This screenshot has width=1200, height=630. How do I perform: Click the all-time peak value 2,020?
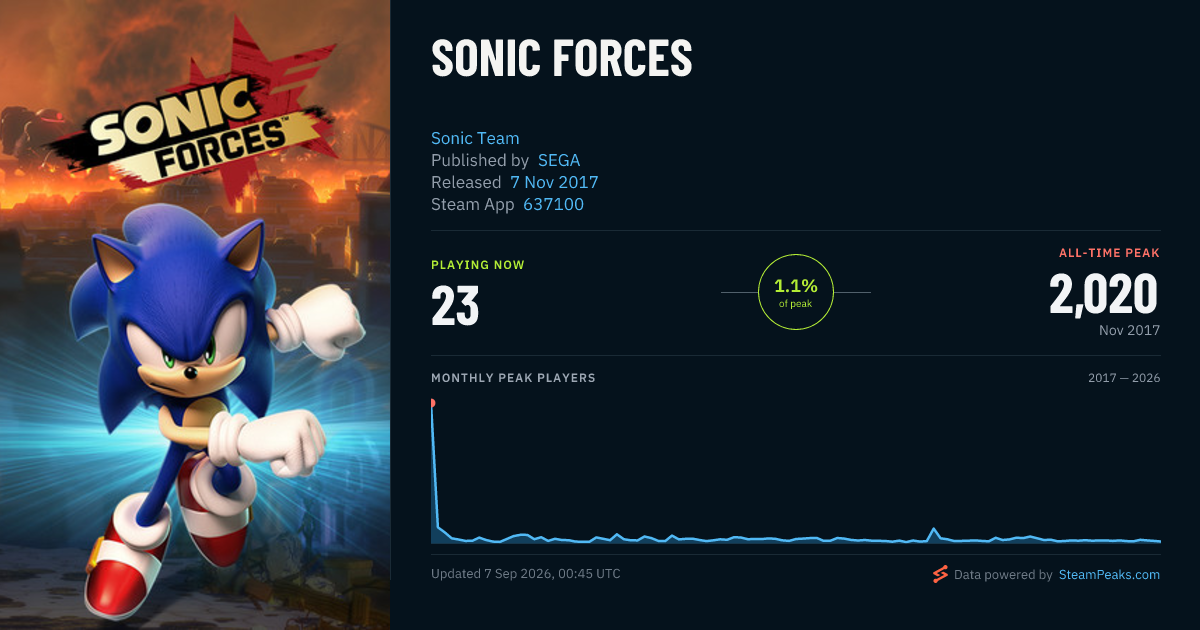coord(1103,294)
